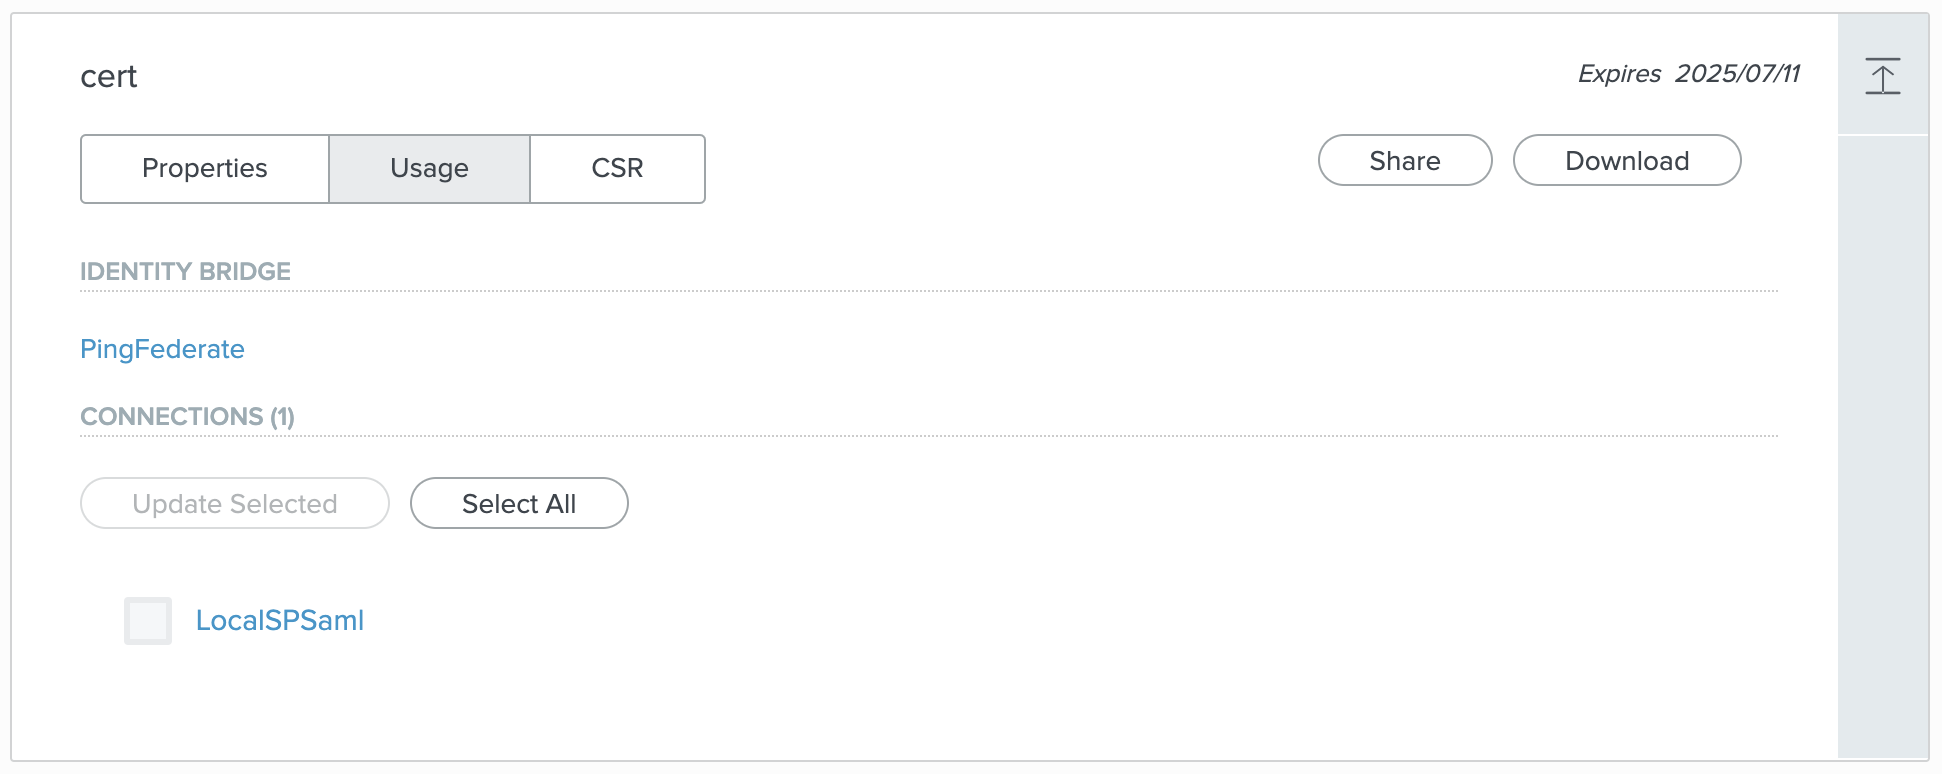Check the LocalSPSaml connection checkbox
The width and height of the screenshot is (1942, 774).
147,620
